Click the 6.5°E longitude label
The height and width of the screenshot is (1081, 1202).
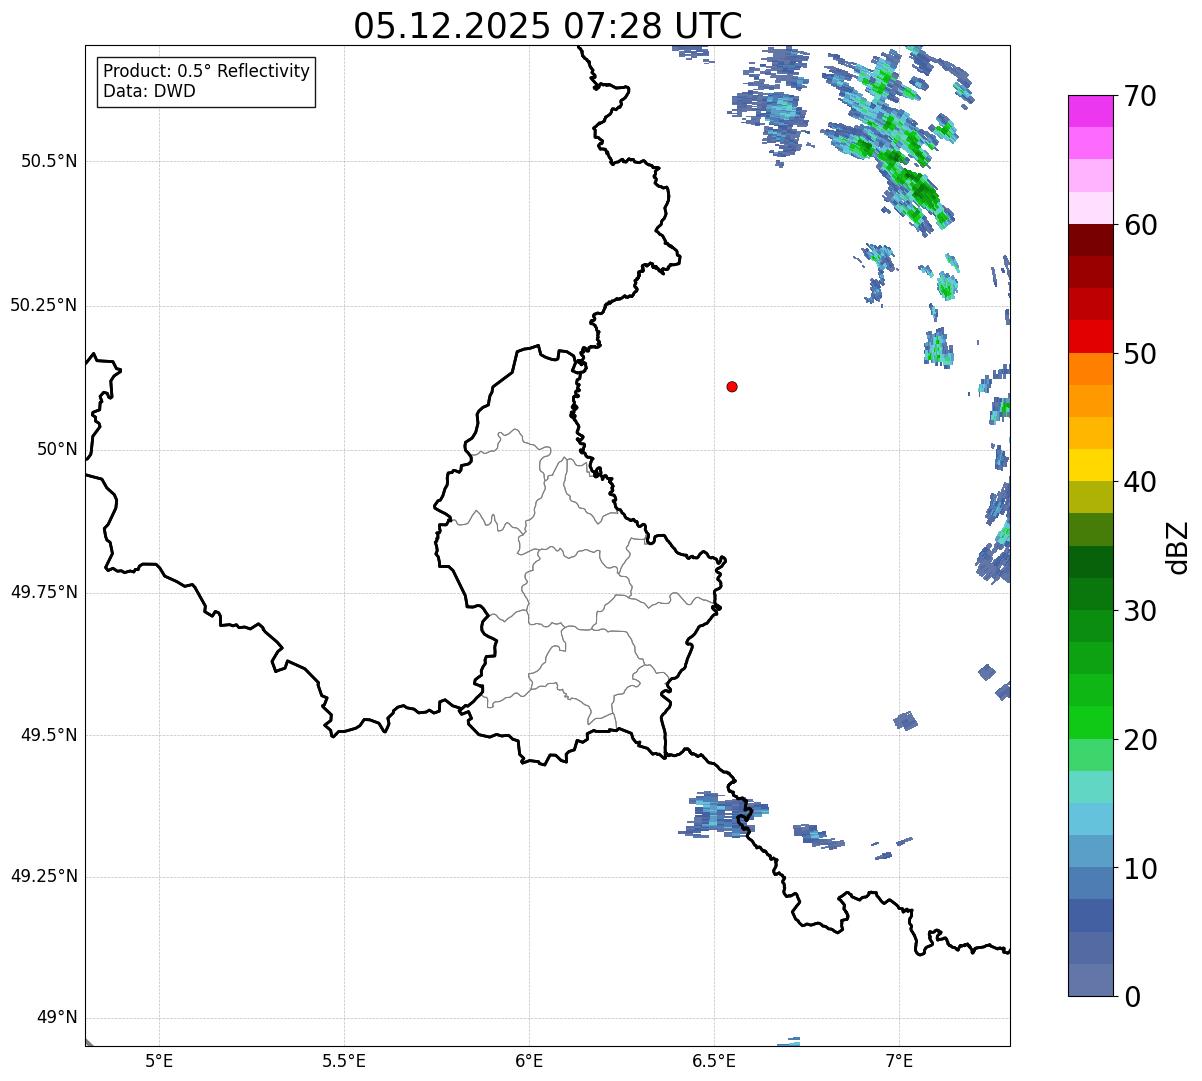(x=714, y=1061)
